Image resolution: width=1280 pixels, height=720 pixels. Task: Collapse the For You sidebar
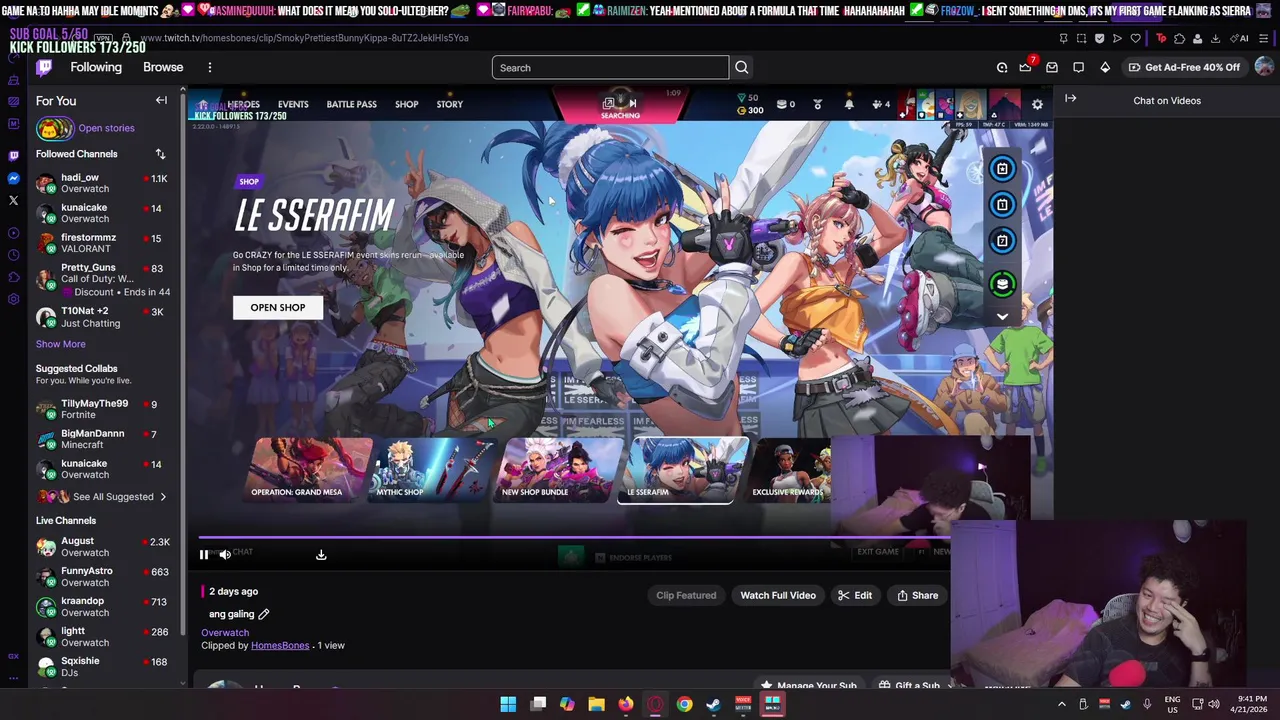(161, 101)
